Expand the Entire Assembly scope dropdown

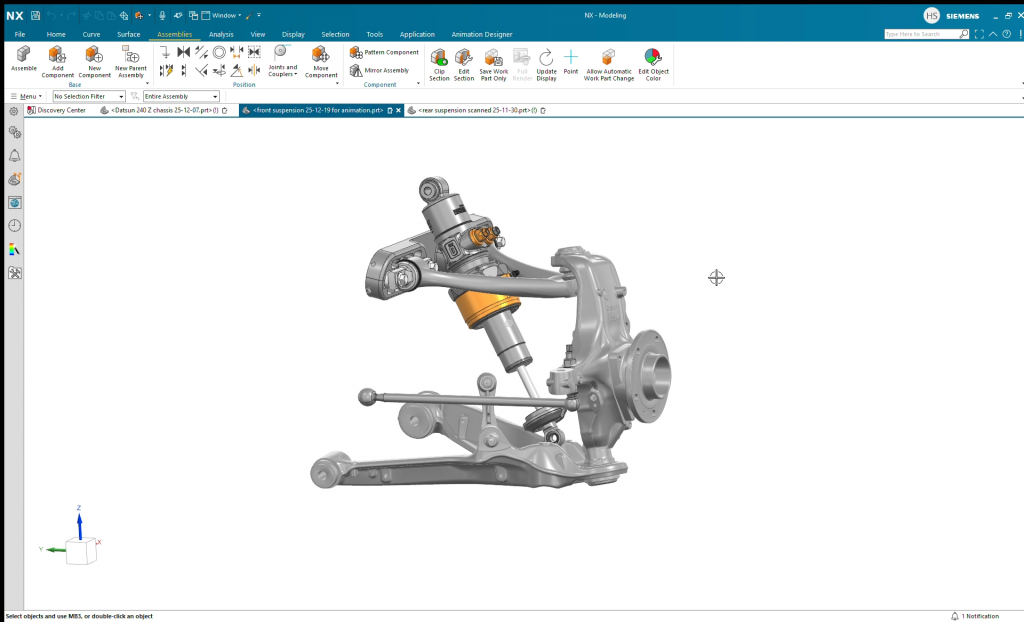coord(180,96)
